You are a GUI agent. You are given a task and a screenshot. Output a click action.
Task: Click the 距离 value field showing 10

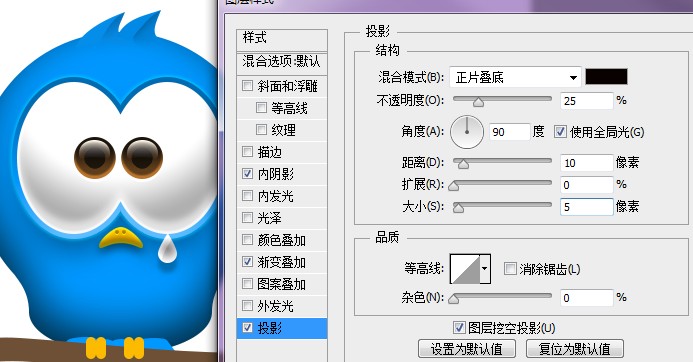point(586,163)
